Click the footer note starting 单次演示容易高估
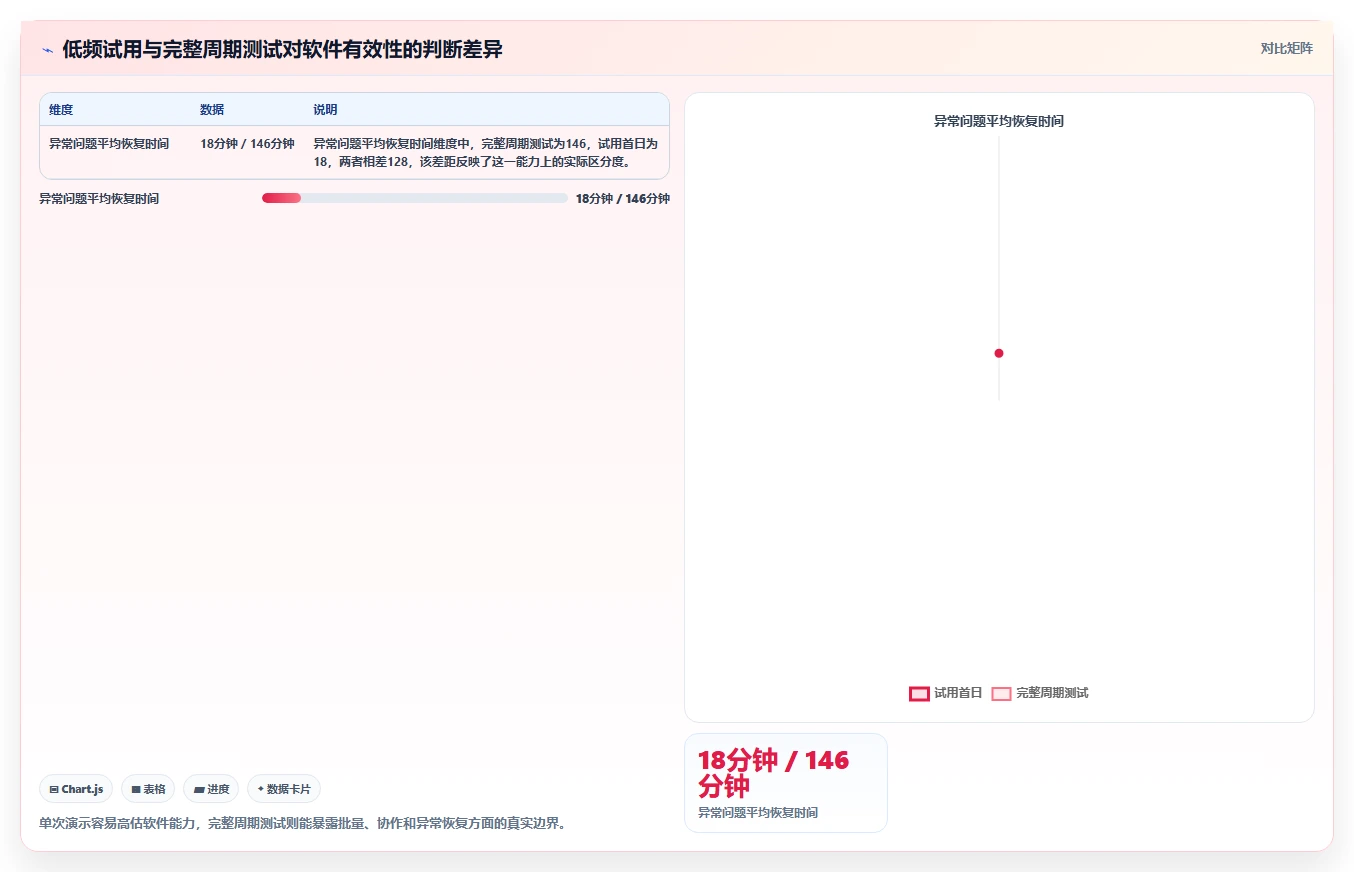Viewport: 1354px width, 872px height. click(x=302, y=824)
